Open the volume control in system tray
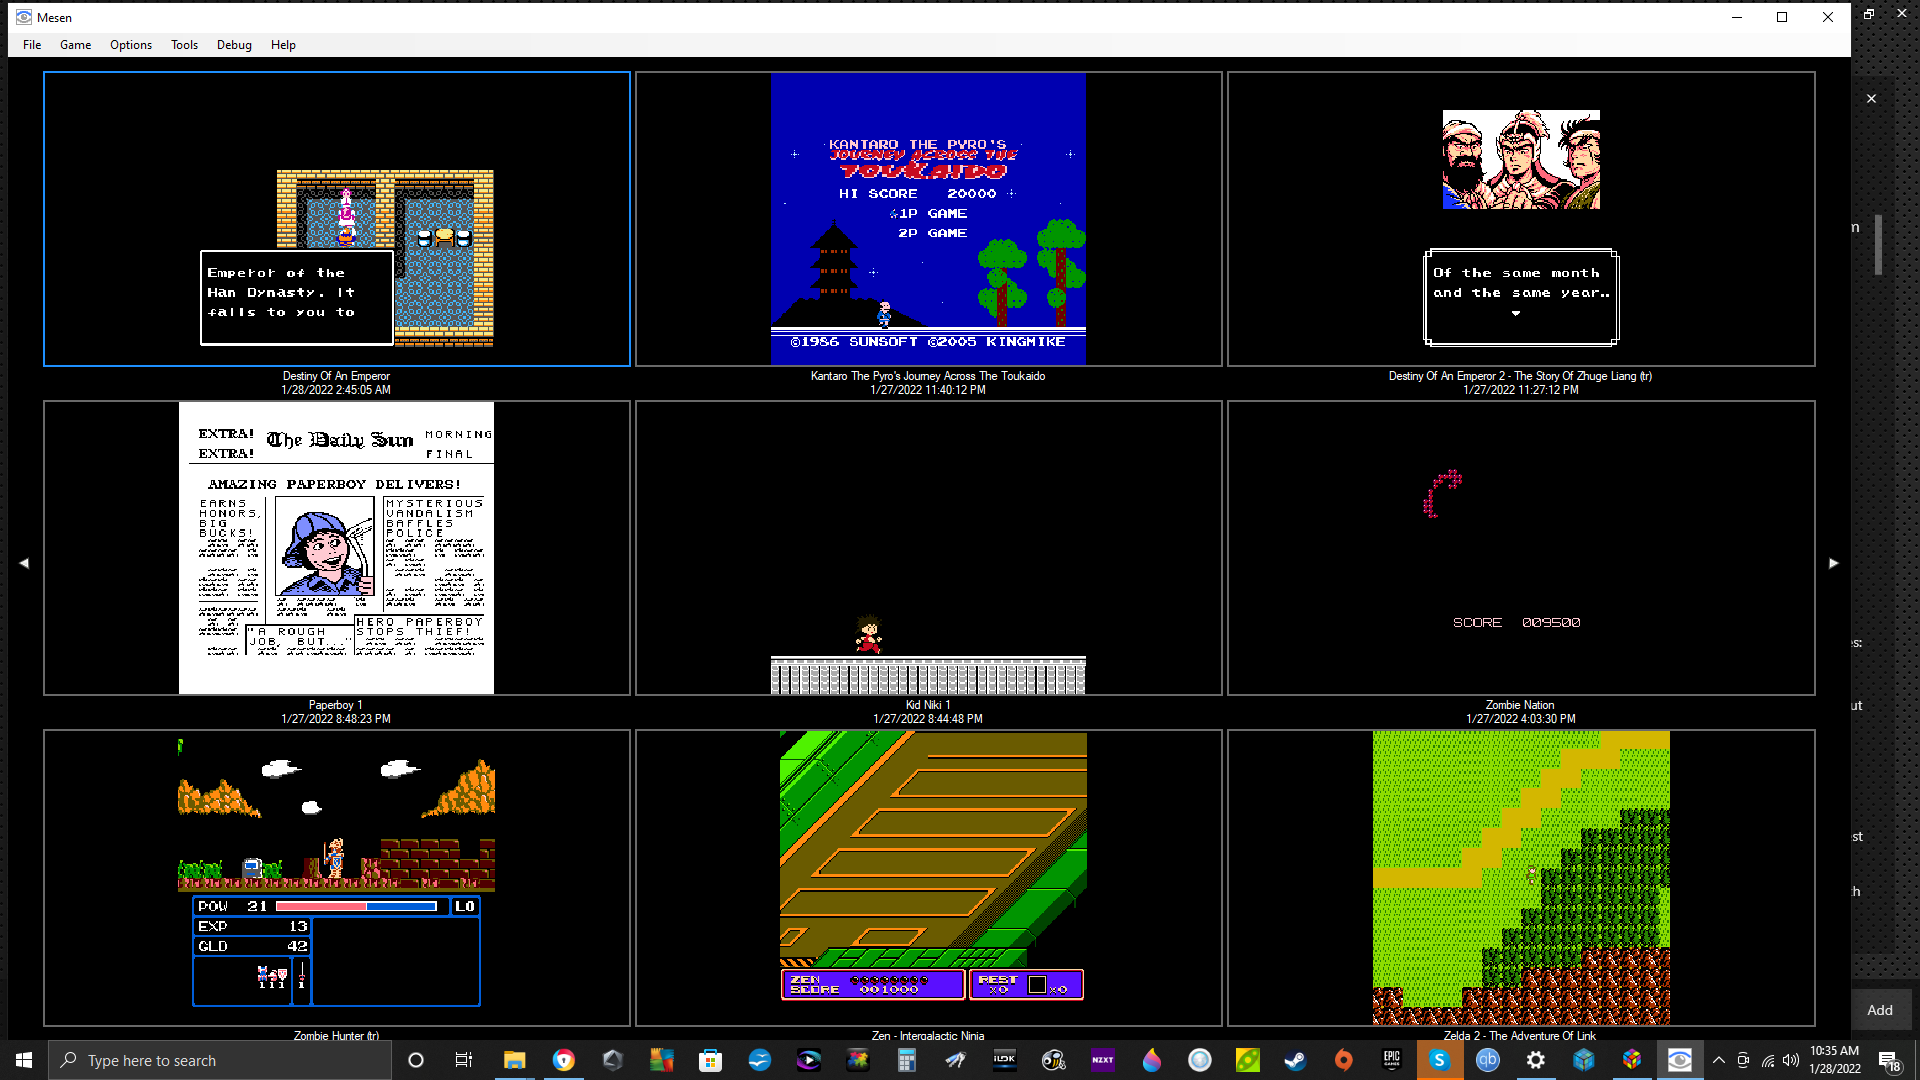 1791,1060
